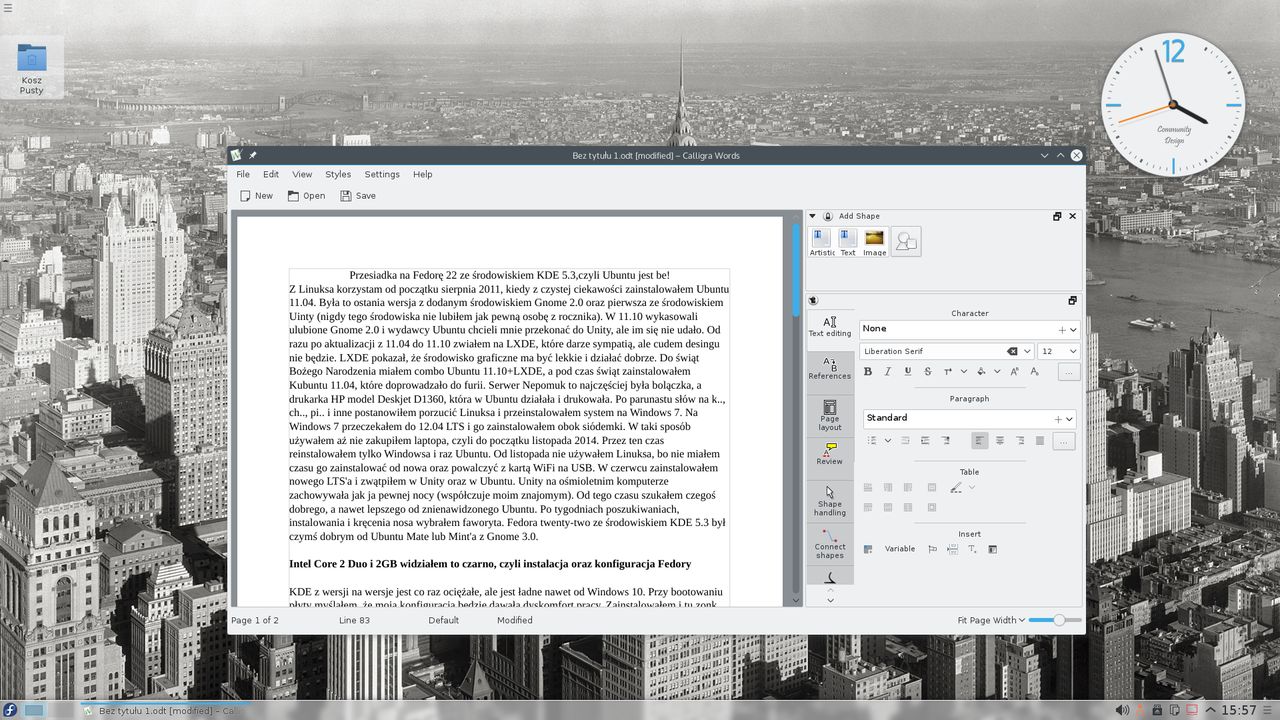Collapse the Add Shape docker triangle
This screenshot has height=720, width=1280.
coord(813,216)
